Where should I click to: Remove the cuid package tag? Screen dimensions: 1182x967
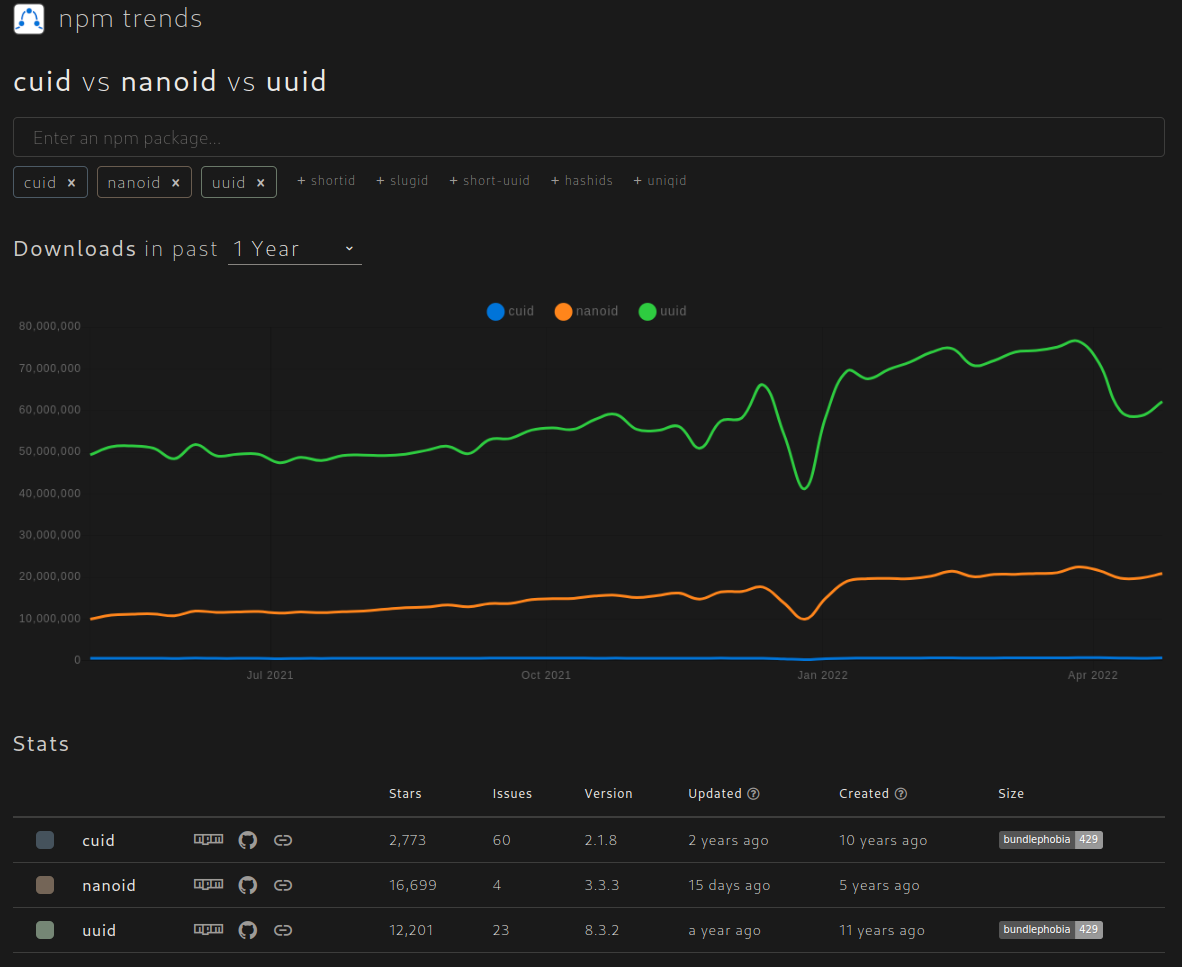tap(72, 182)
